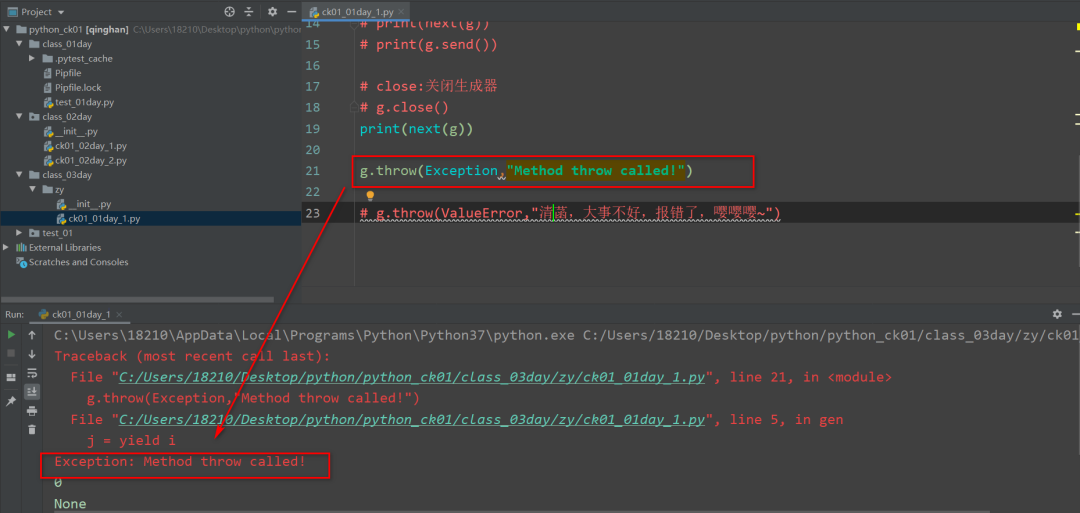The image size is (1080, 513).
Task: Expand External Libraries arrow
Action: pyautogui.click(x=7, y=247)
